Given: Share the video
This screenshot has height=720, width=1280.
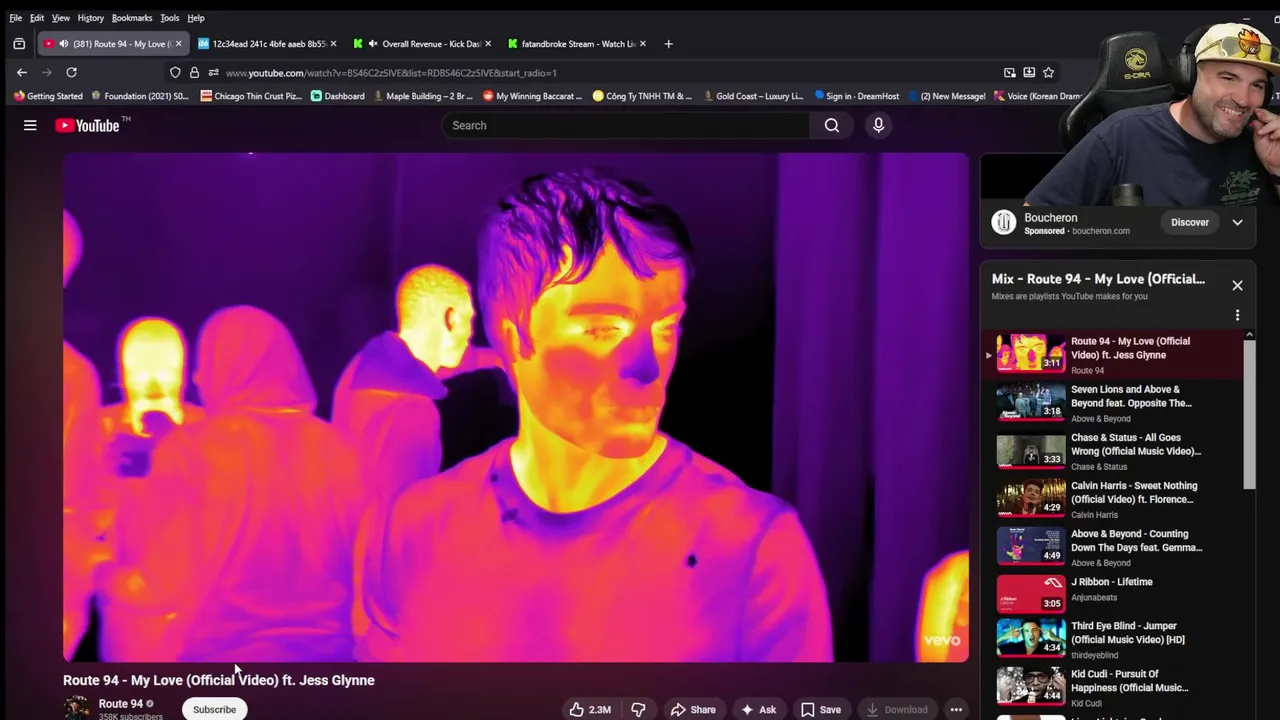Looking at the screenshot, I should coord(693,709).
